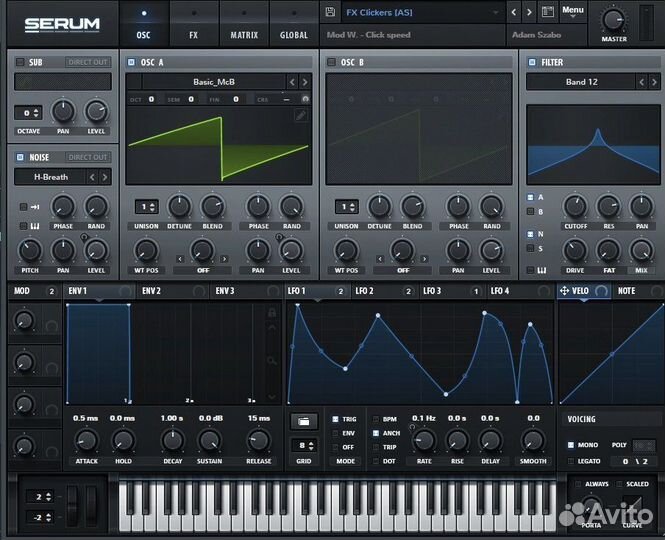Screen dimensions: 665x540
Task: Select the ENV 2 tab
Action: coord(173,291)
